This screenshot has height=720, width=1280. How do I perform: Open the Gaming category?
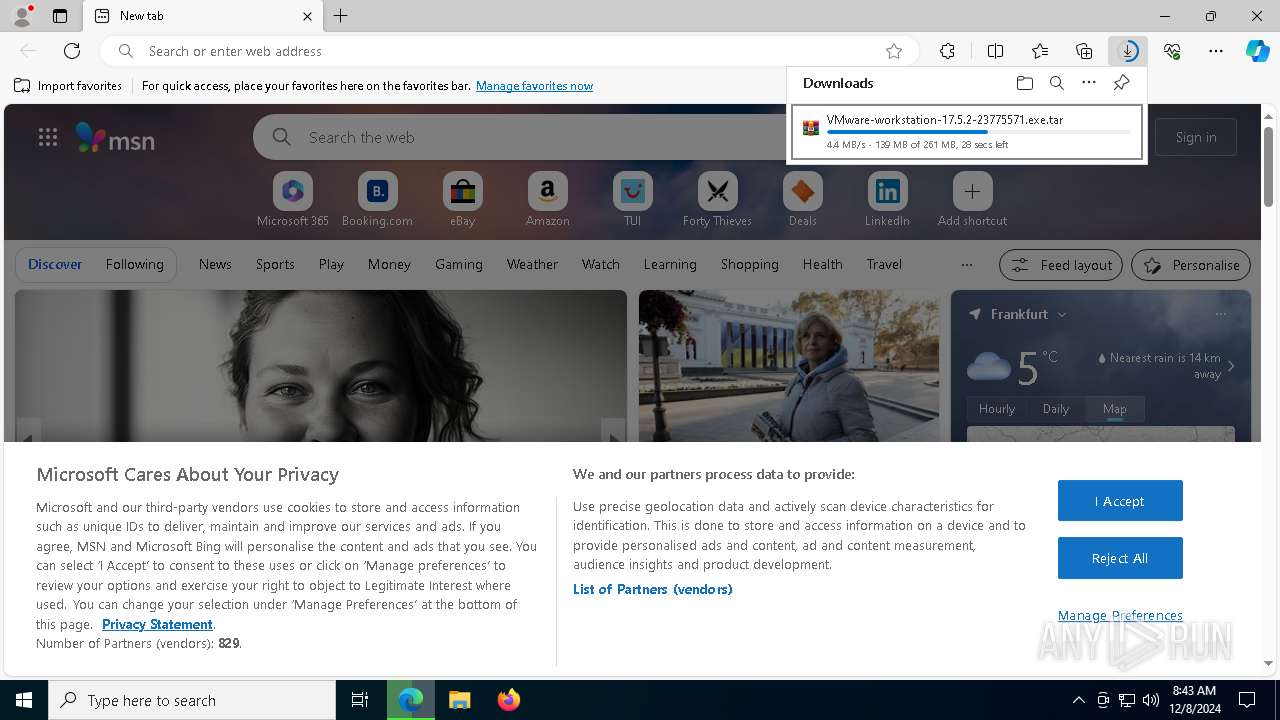point(459,264)
